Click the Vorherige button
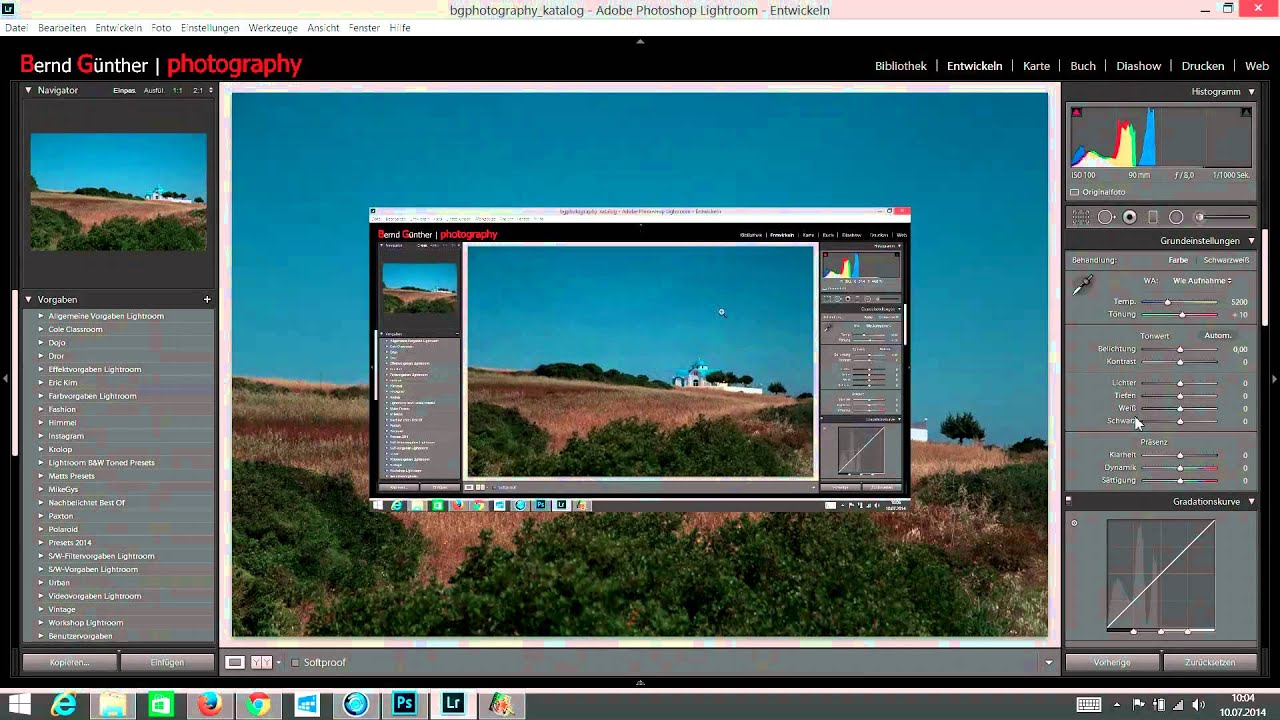The width and height of the screenshot is (1280, 720). [1112, 662]
